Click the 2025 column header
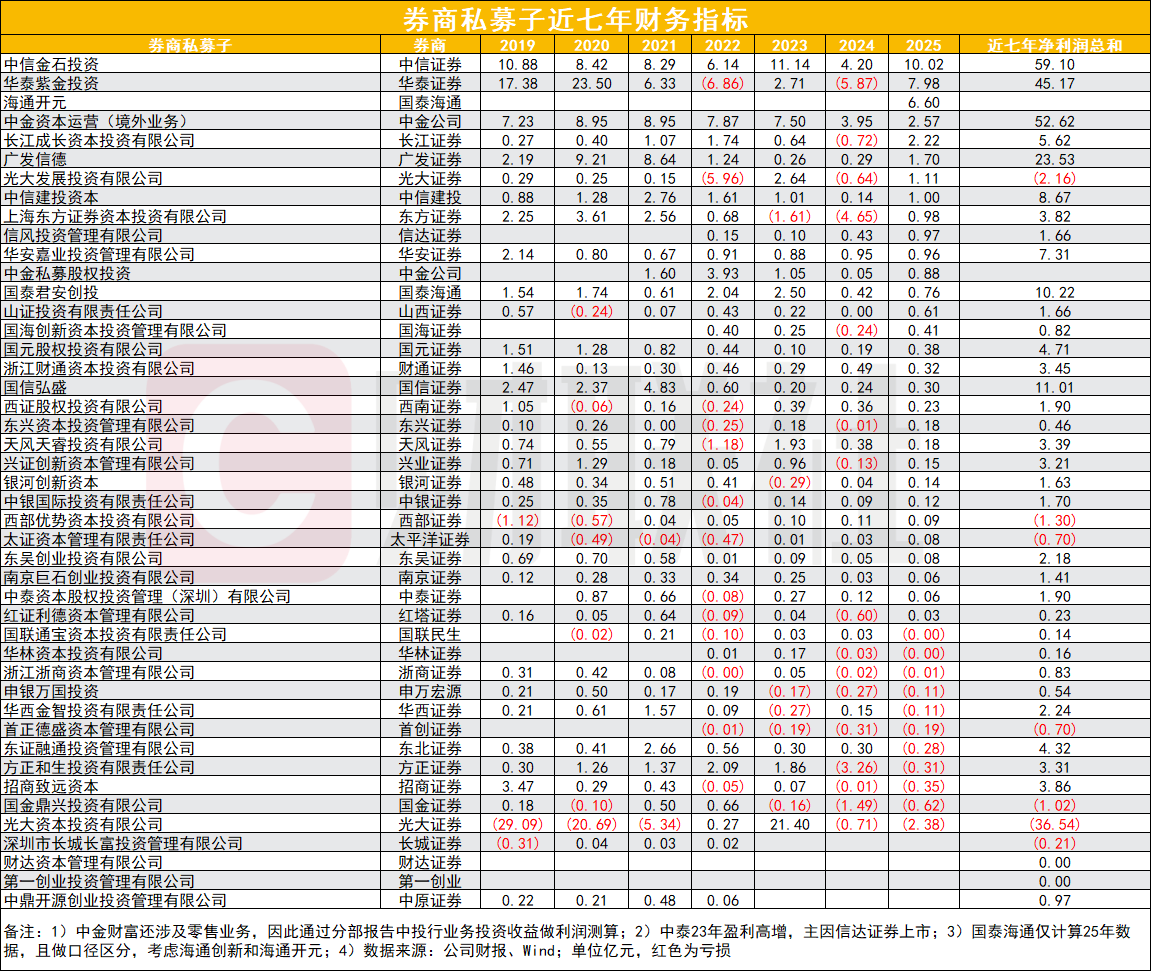 point(923,45)
